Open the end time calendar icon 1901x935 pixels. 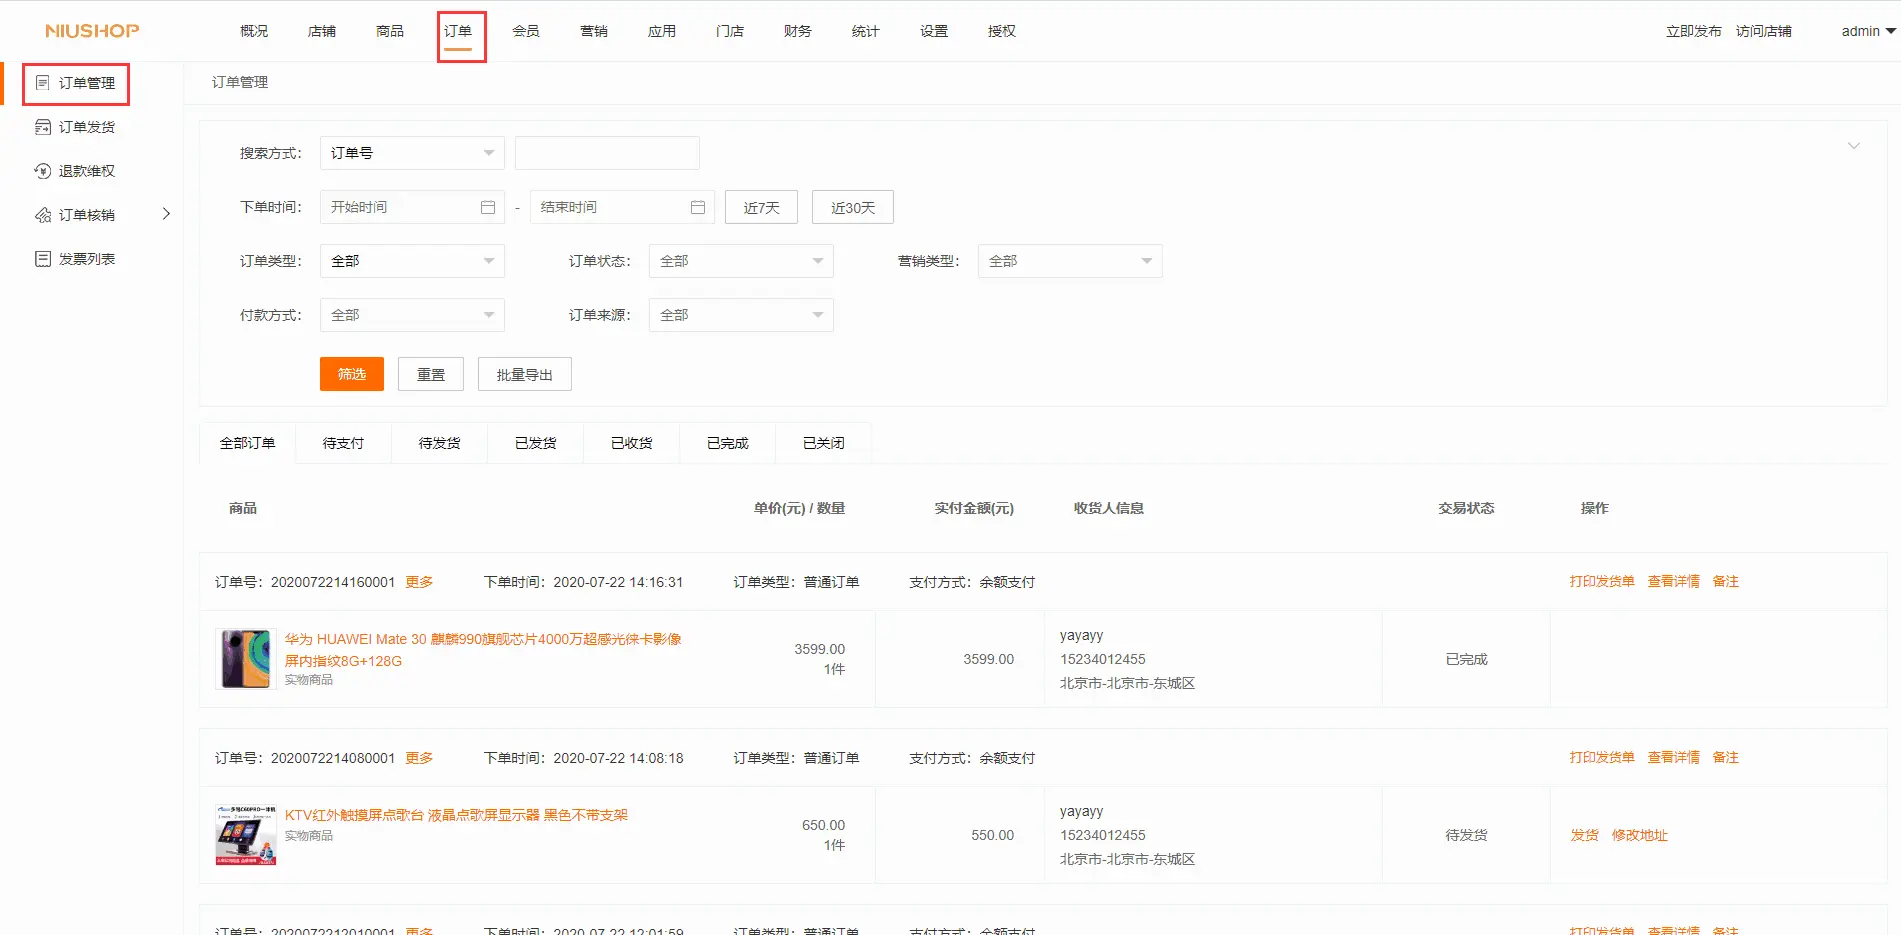coord(698,207)
